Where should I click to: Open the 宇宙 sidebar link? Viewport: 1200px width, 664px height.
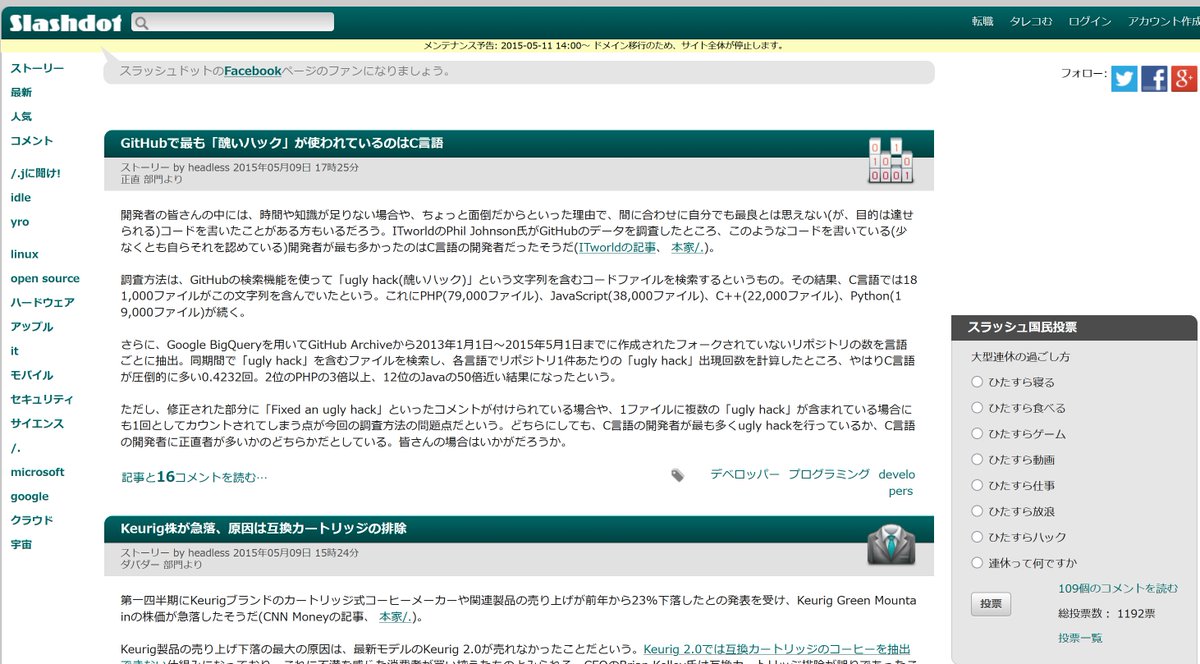pos(21,544)
